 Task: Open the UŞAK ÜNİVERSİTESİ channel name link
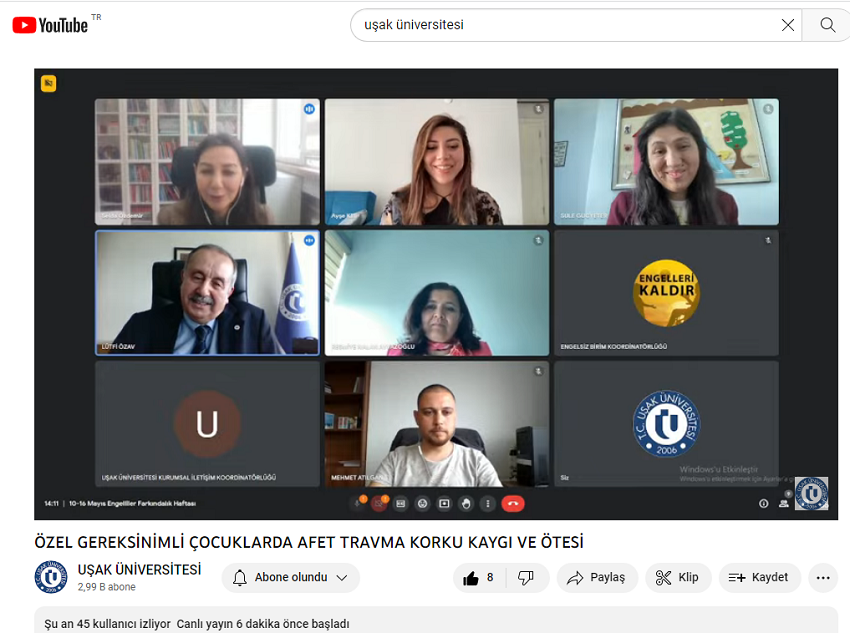click(139, 570)
